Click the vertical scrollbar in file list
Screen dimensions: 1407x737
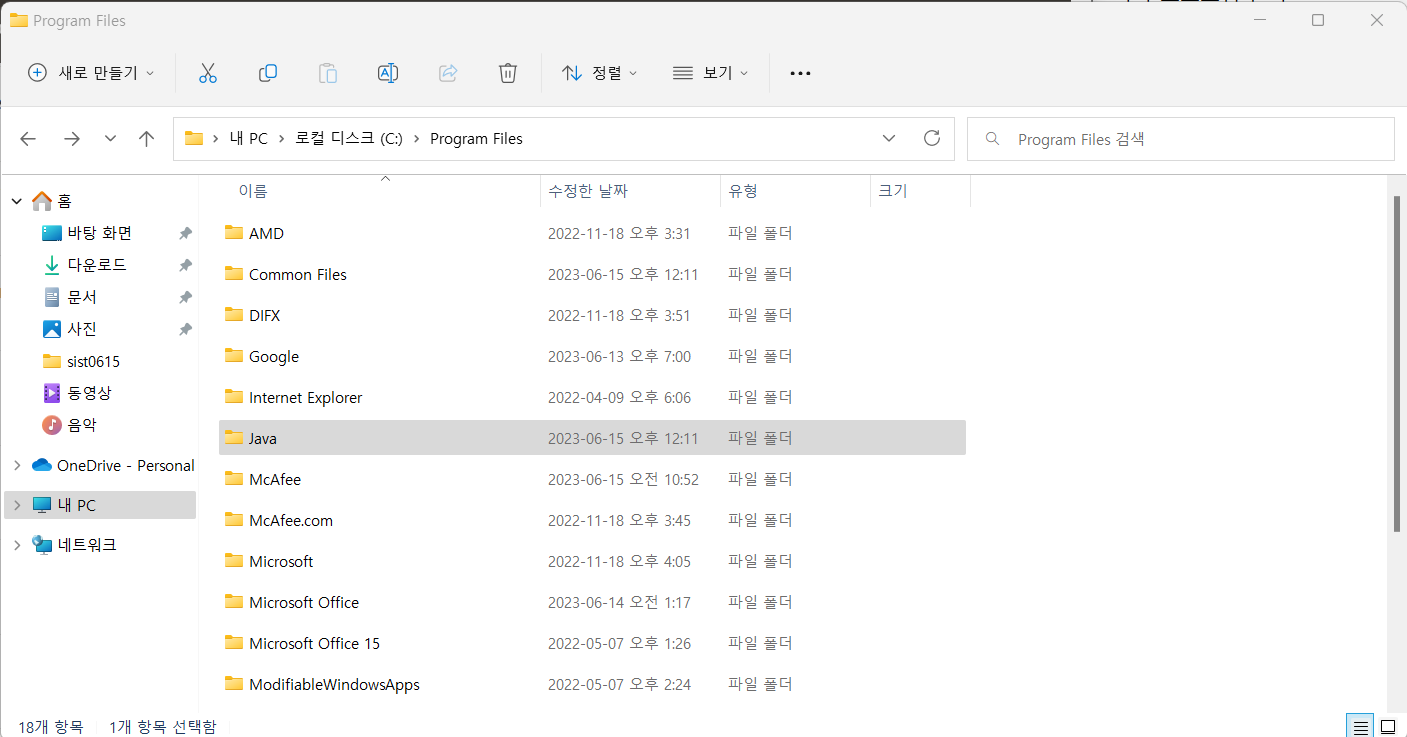pyautogui.click(x=1398, y=365)
